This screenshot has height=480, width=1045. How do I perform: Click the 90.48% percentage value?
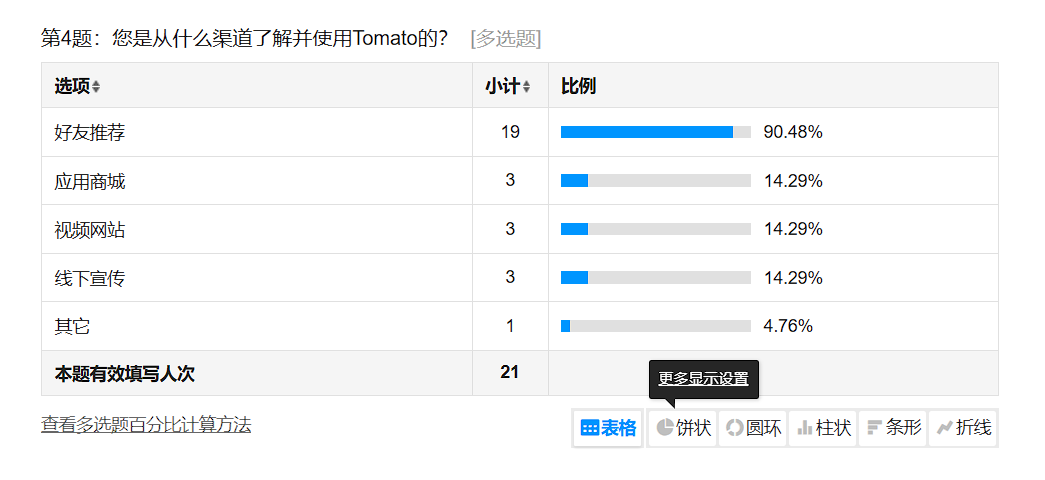[x=793, y=132]
